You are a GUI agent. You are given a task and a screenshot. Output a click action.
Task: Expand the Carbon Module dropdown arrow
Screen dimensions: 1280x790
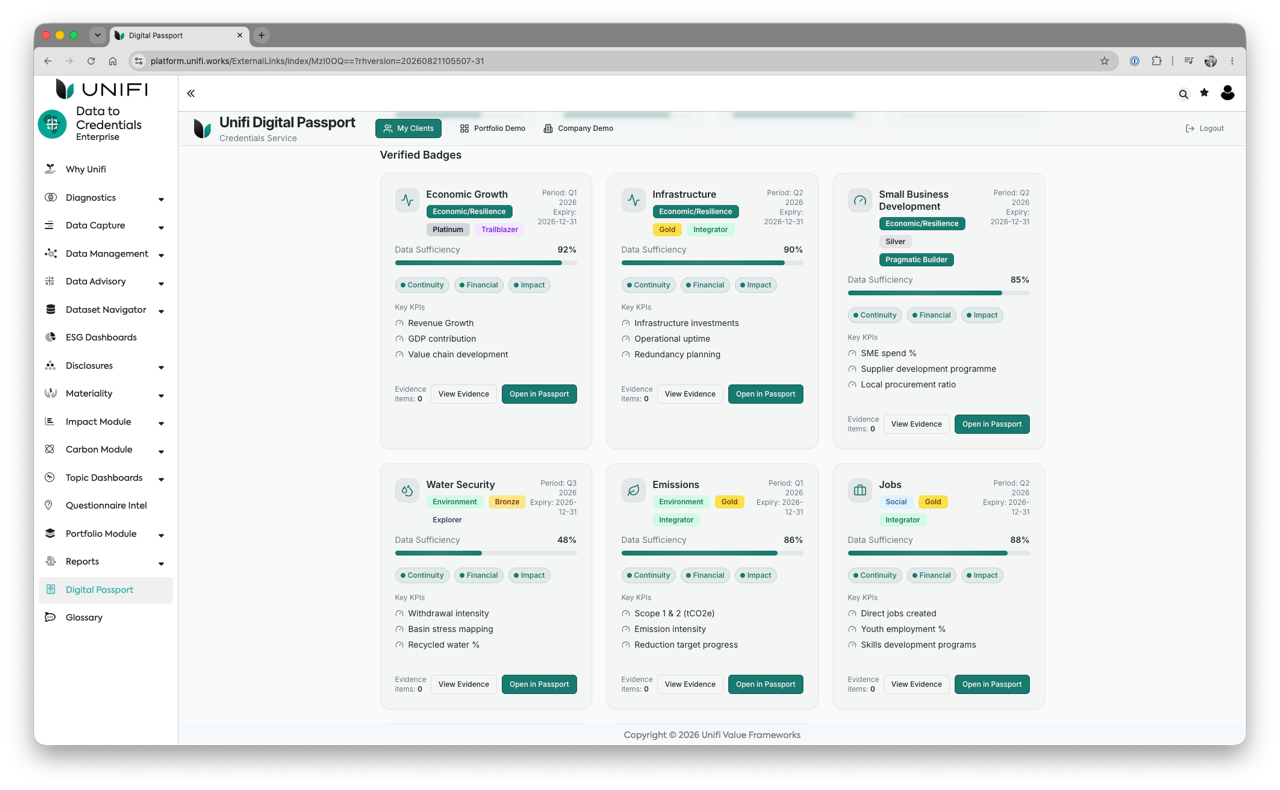point(161,451)
